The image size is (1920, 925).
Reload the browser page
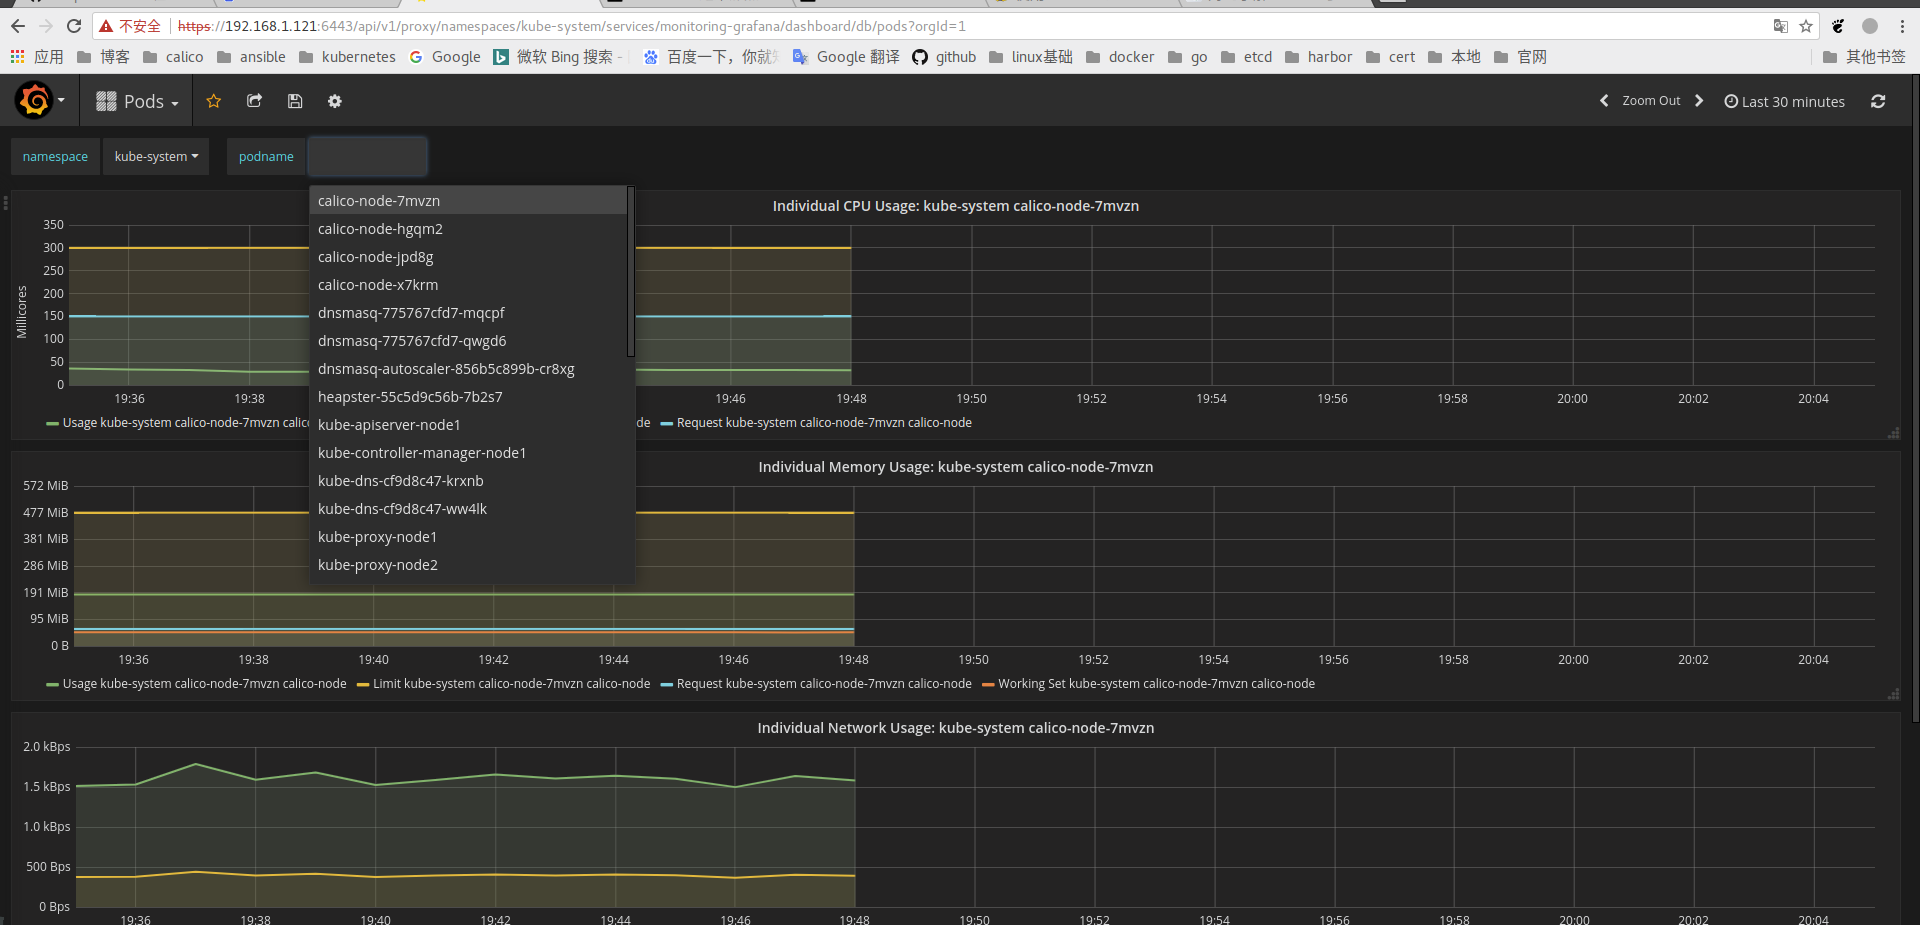click(73, 26)
